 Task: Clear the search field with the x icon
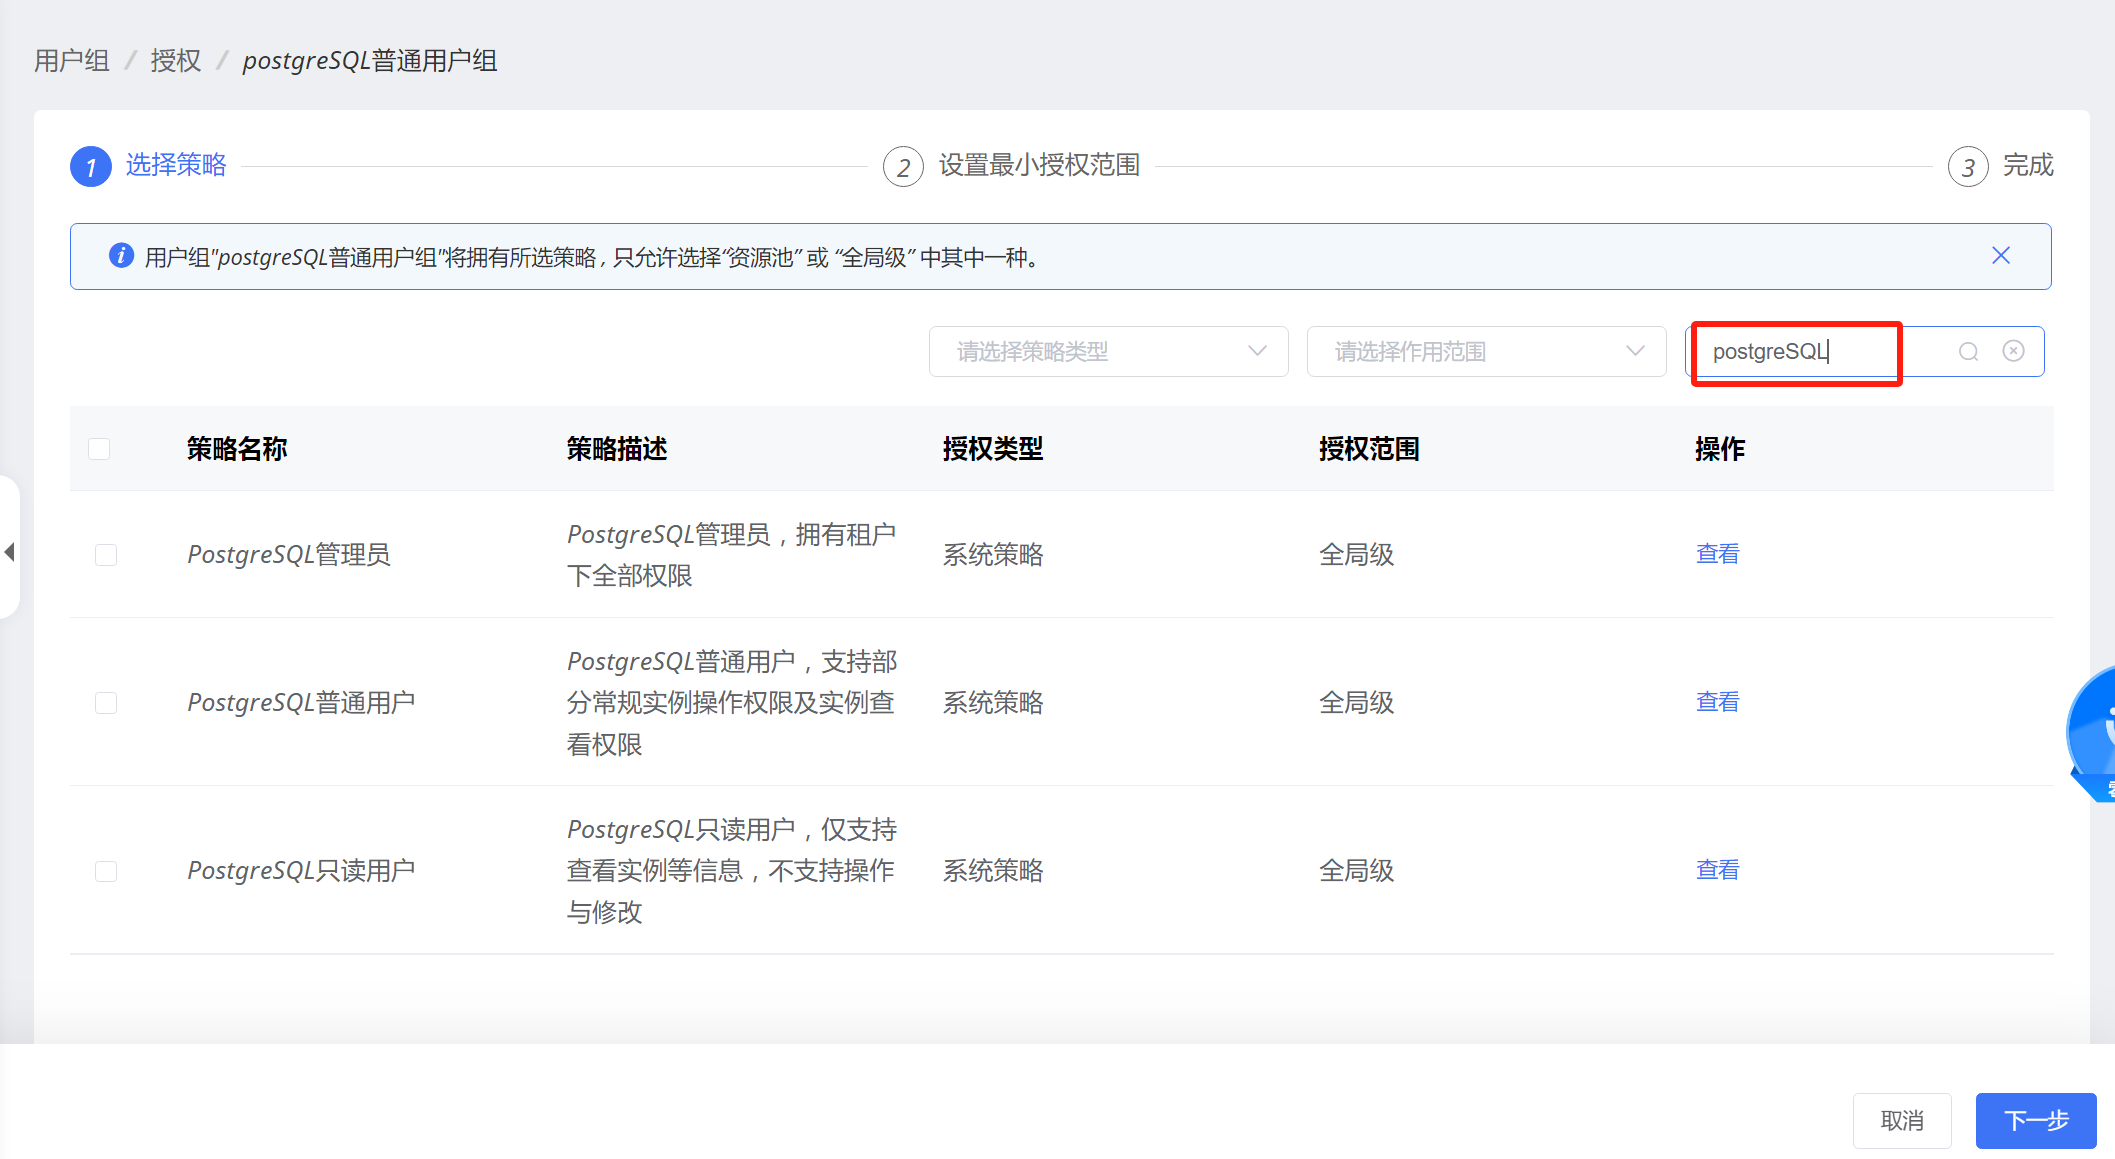coord(2013,351)
